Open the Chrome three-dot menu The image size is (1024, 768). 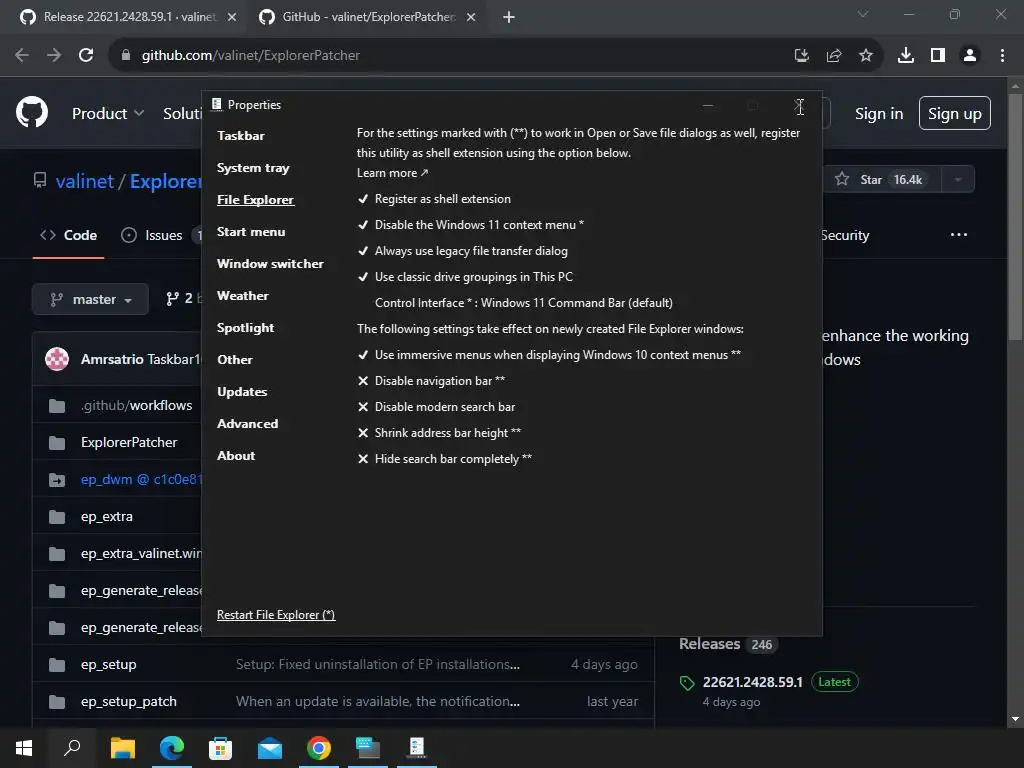pos(1002,56)
